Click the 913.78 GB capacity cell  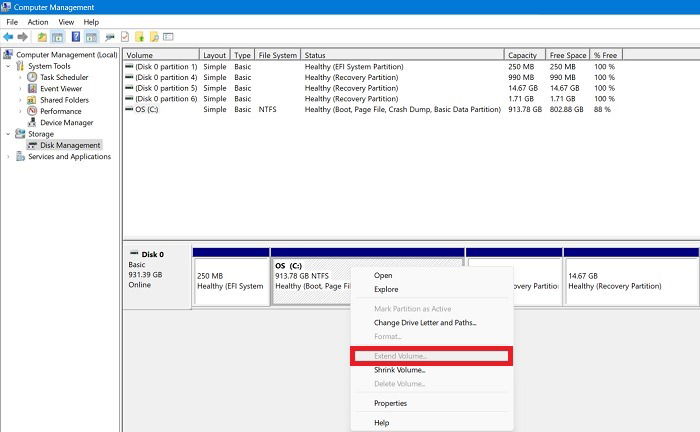525,109
